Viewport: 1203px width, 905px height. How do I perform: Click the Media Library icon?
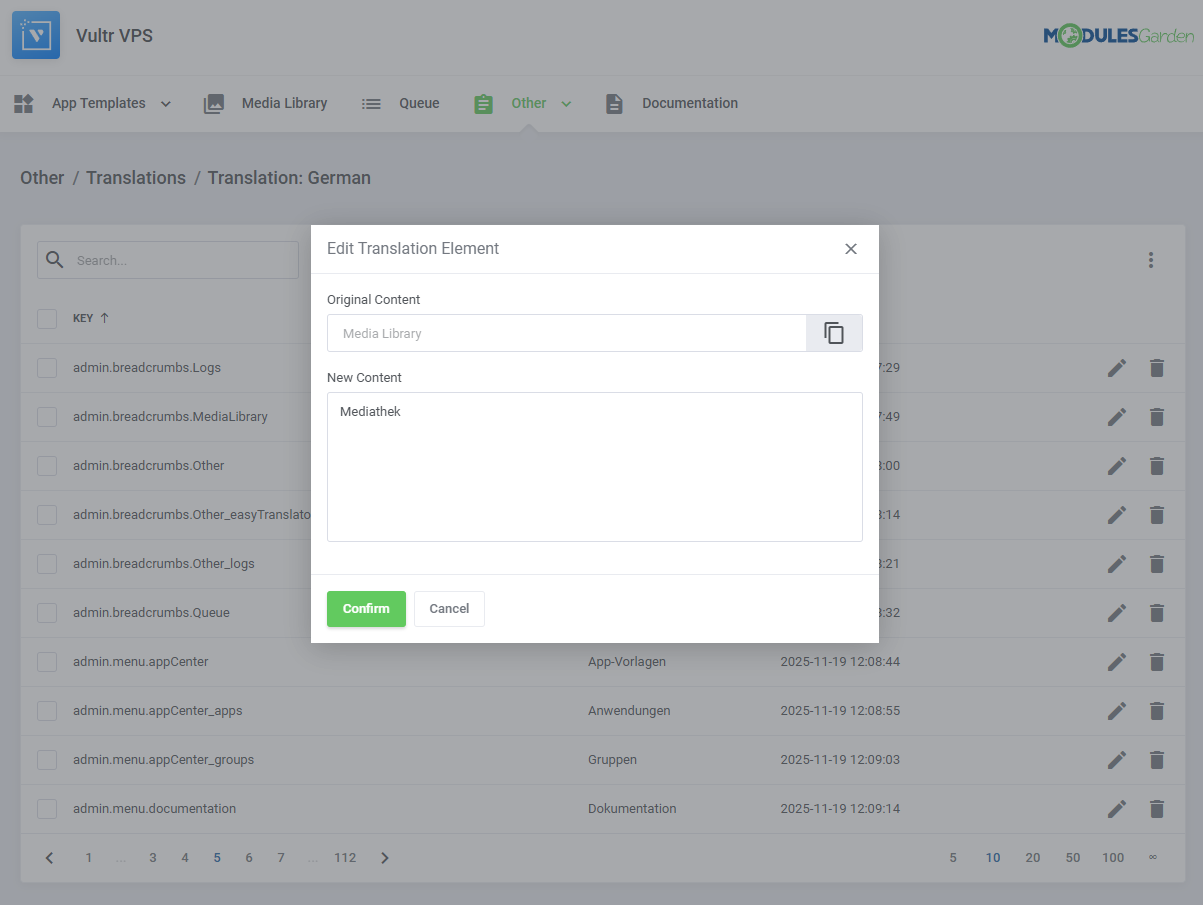coord(213,102)
